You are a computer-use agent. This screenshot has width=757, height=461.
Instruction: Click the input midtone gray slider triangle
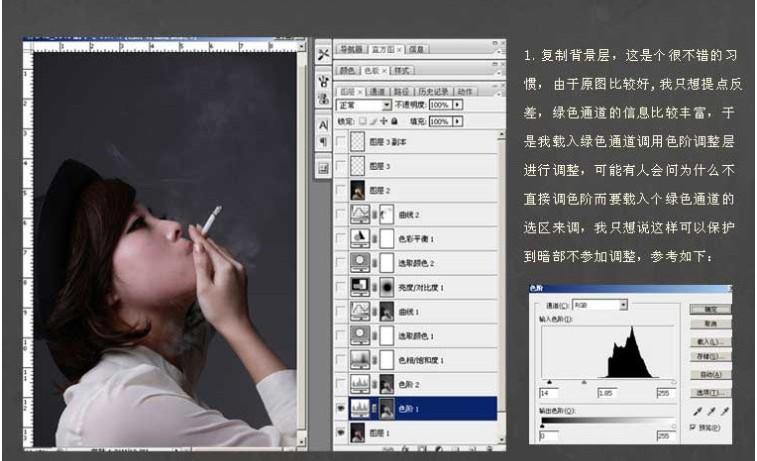coord(584,382)
